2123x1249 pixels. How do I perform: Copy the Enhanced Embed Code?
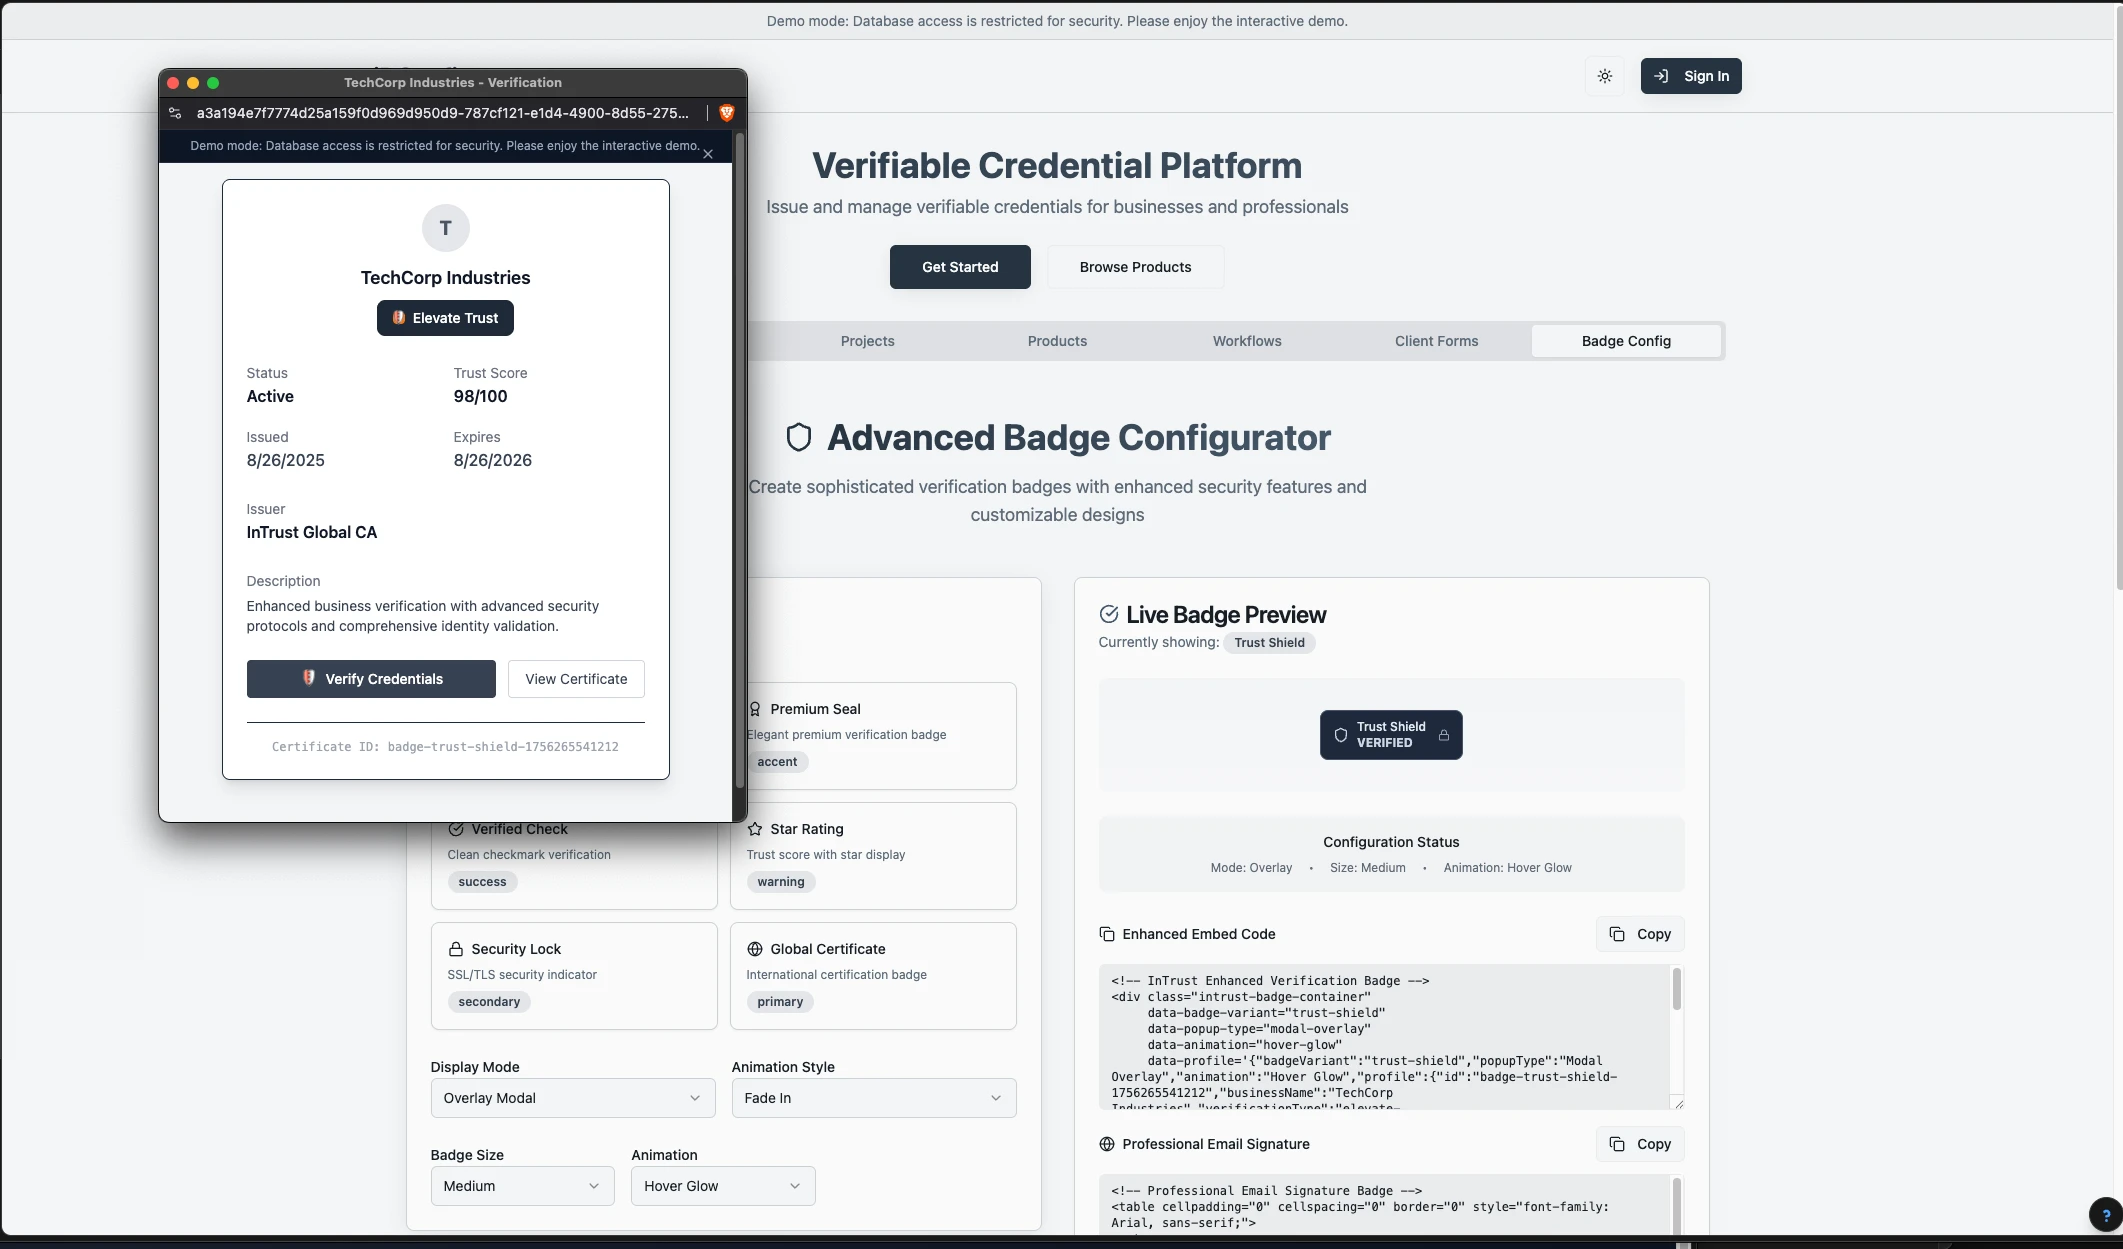(1640, 934)
